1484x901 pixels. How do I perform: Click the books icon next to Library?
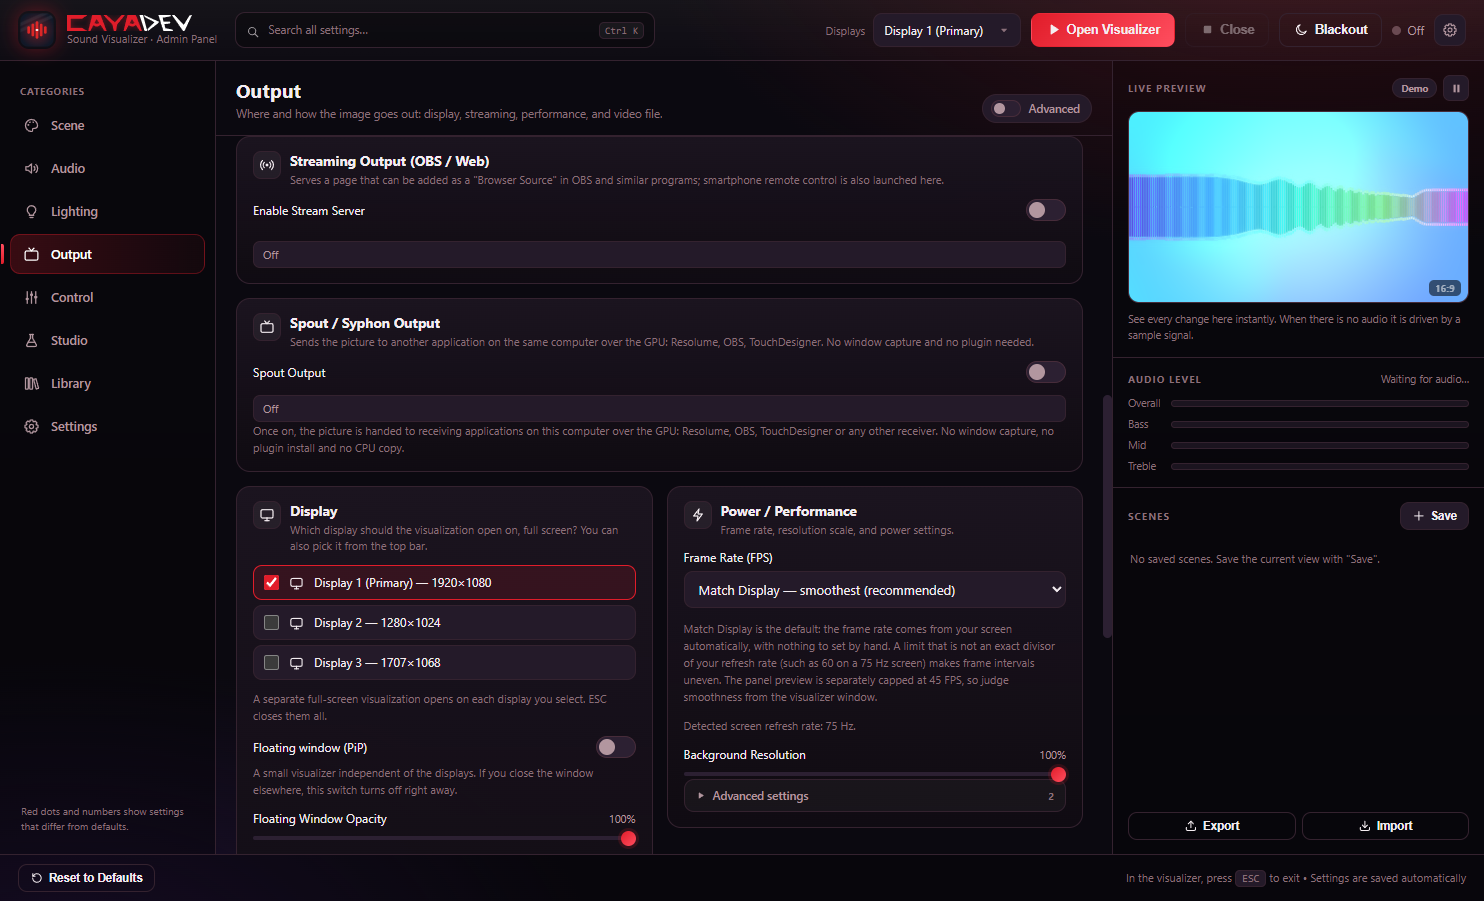click(32, 384)
